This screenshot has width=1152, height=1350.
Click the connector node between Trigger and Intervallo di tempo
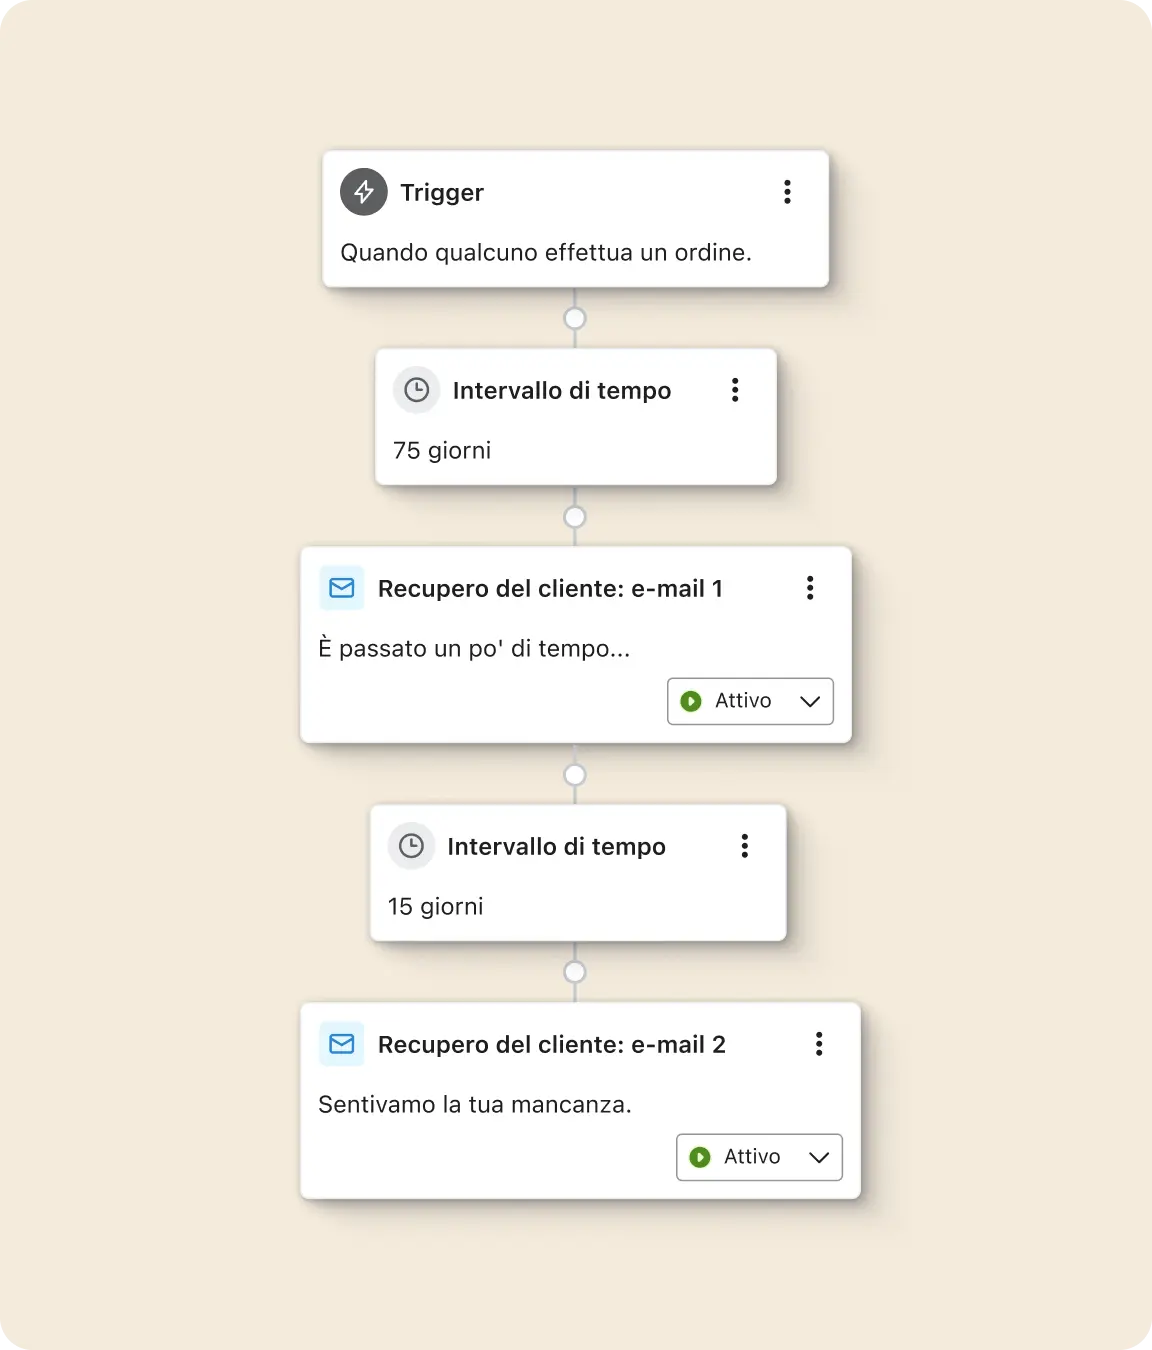pyautogui.click(x=575, y=318)
